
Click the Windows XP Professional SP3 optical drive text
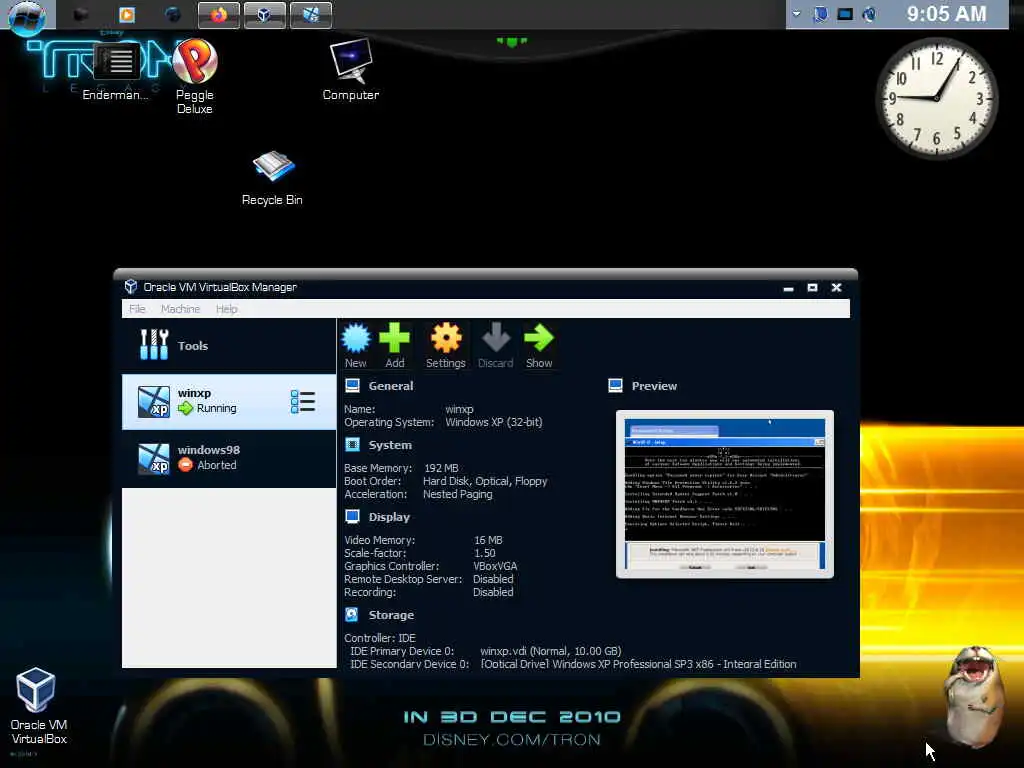(639, 664)
